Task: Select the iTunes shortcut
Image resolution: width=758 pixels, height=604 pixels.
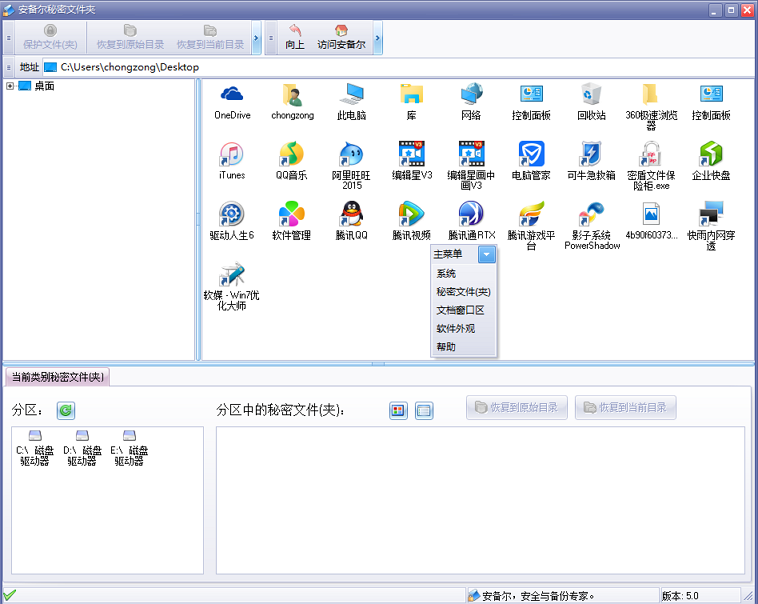Action: (232, 161)
